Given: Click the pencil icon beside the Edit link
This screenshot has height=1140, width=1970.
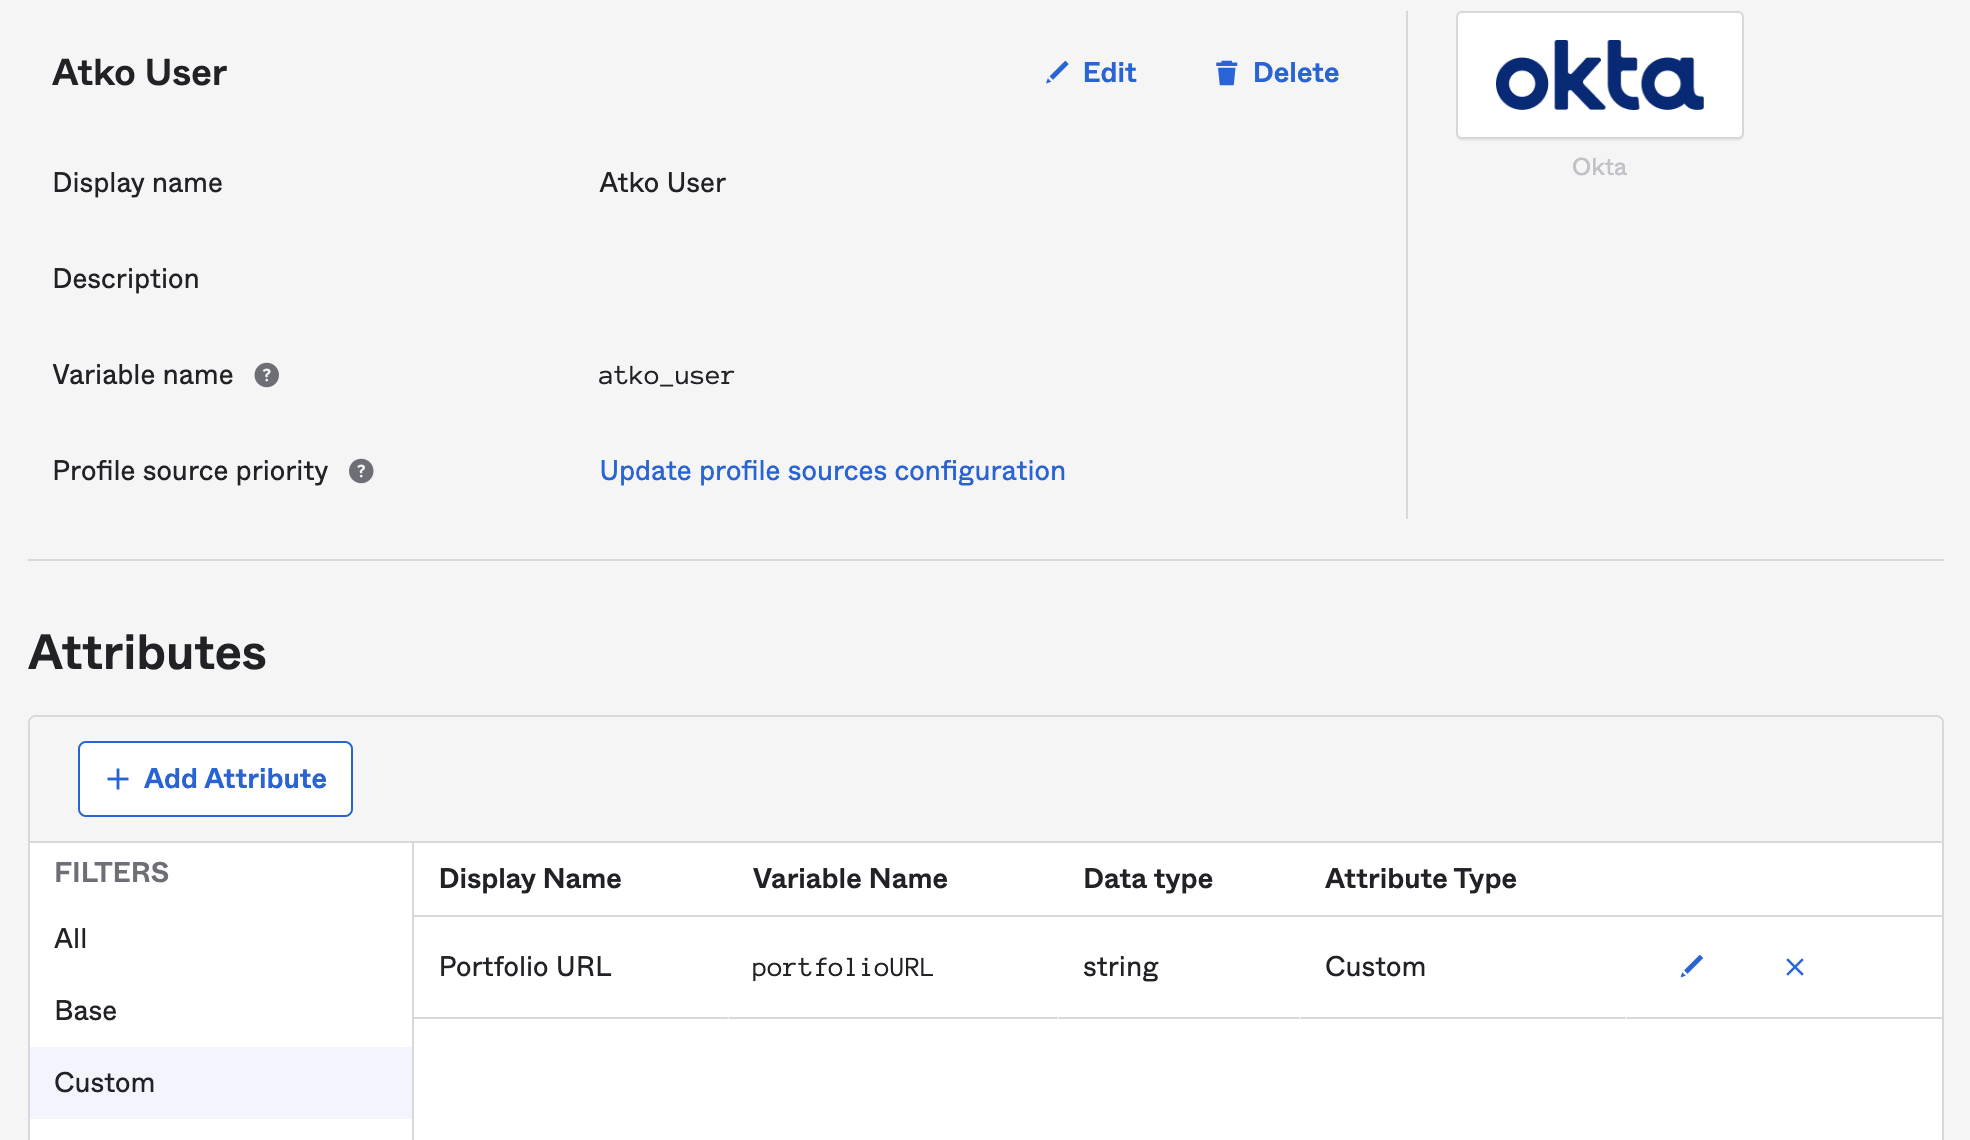Looking at the screenshot, I should tap(1057, 73).
